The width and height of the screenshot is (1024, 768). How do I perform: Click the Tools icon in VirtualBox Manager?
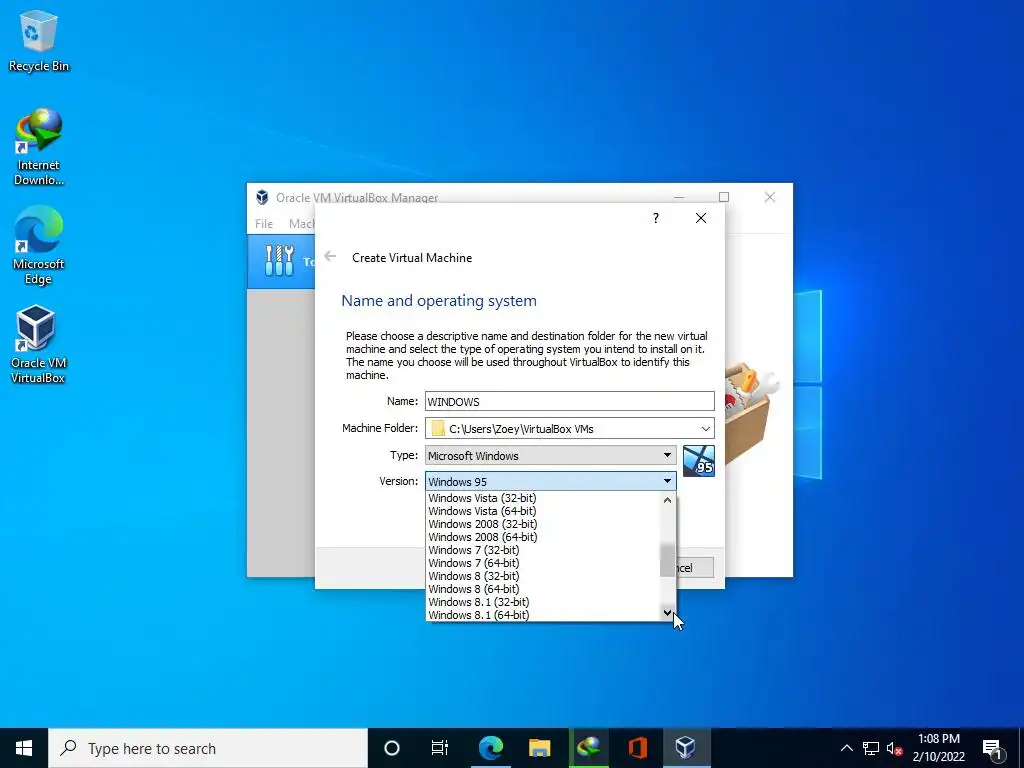click(x=280, y=261)
